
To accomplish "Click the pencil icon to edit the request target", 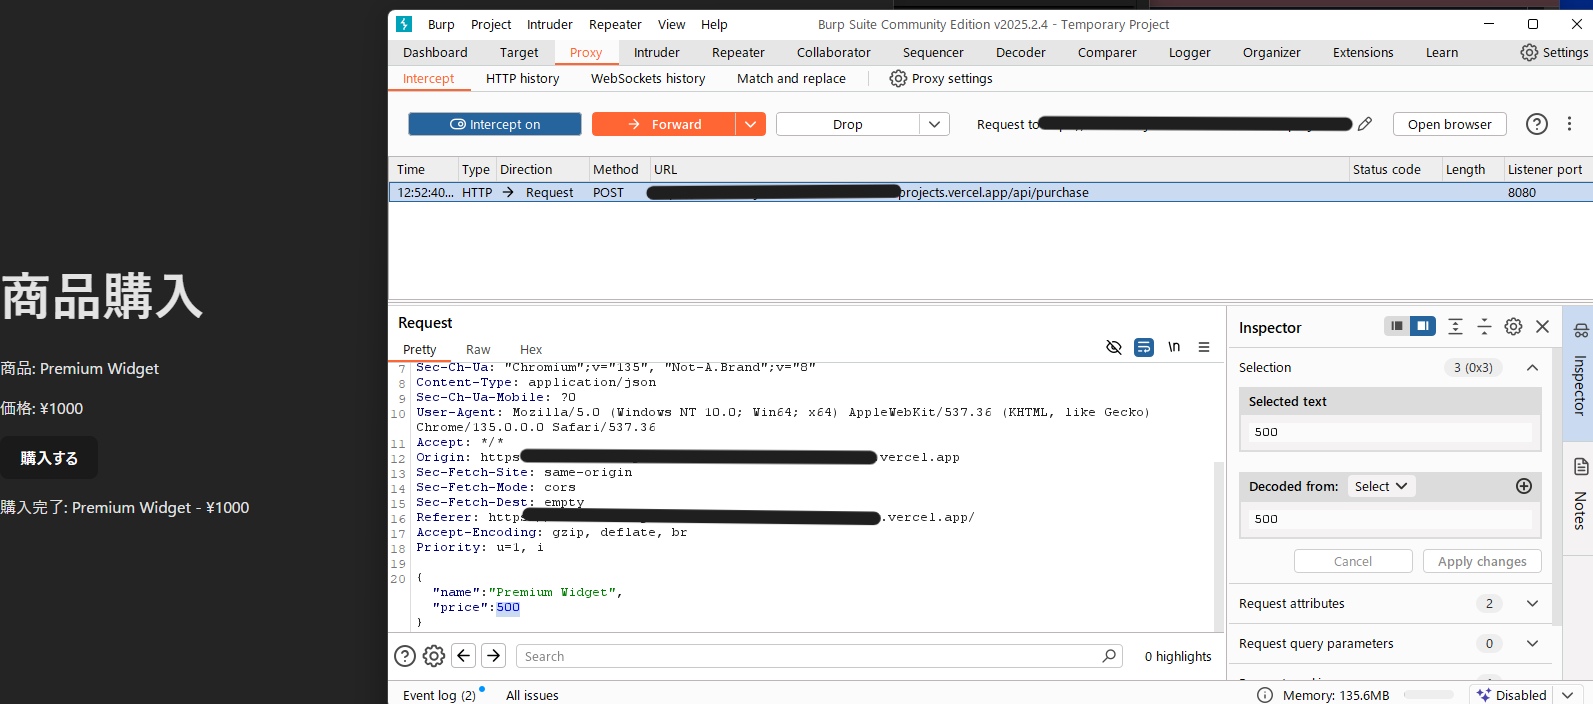I will (x=1365, y=124).
